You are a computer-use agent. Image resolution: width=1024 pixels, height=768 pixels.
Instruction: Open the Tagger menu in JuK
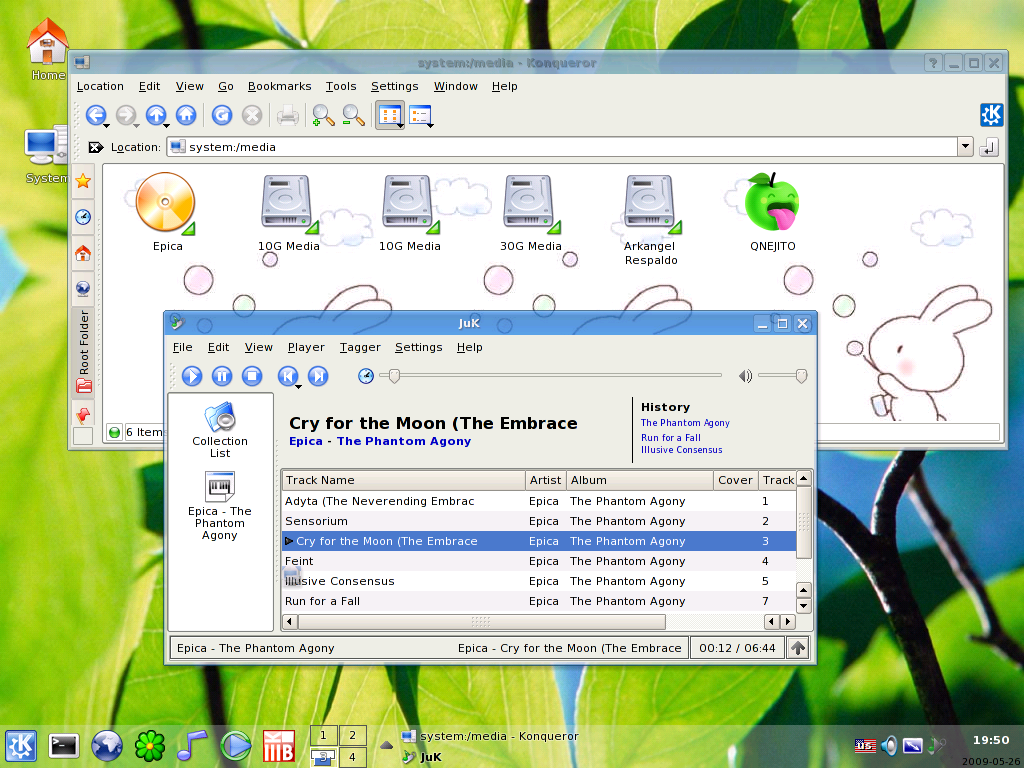click(360, 347)
